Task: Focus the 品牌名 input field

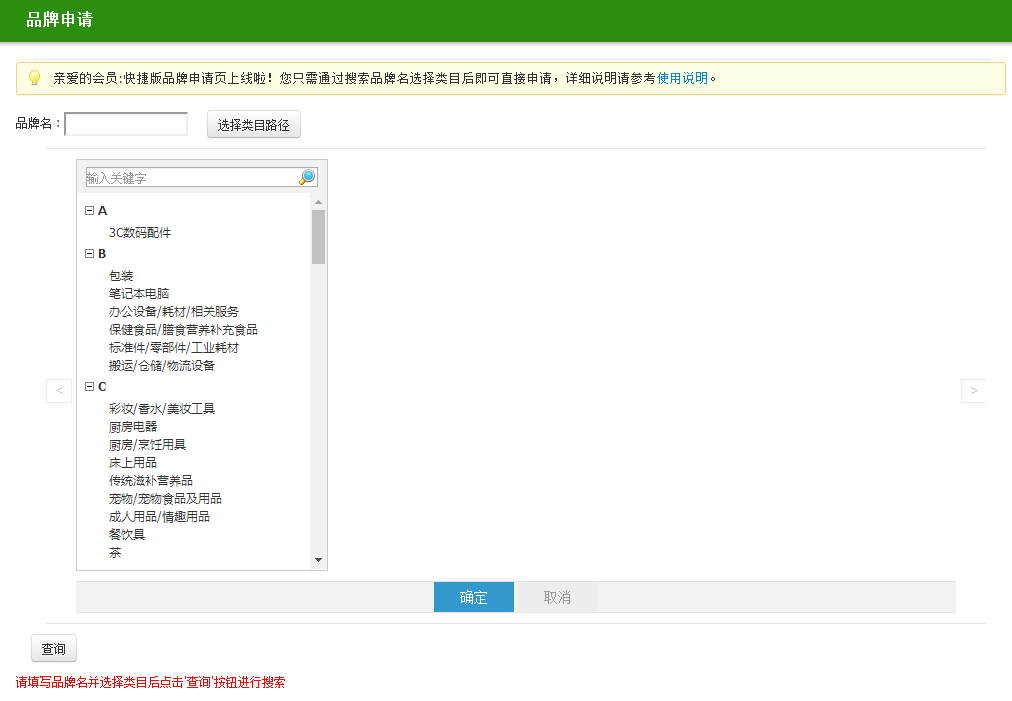Action: pos(126,124)
